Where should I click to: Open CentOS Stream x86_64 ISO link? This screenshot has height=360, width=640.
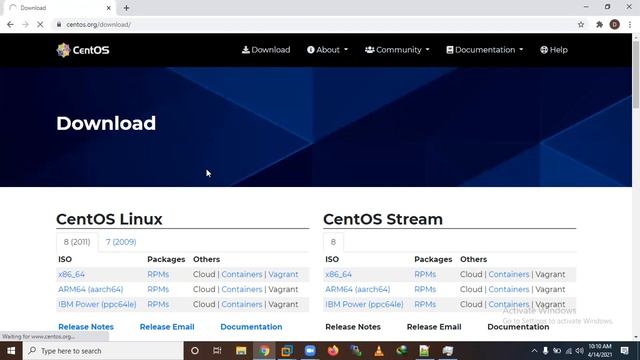338,274
